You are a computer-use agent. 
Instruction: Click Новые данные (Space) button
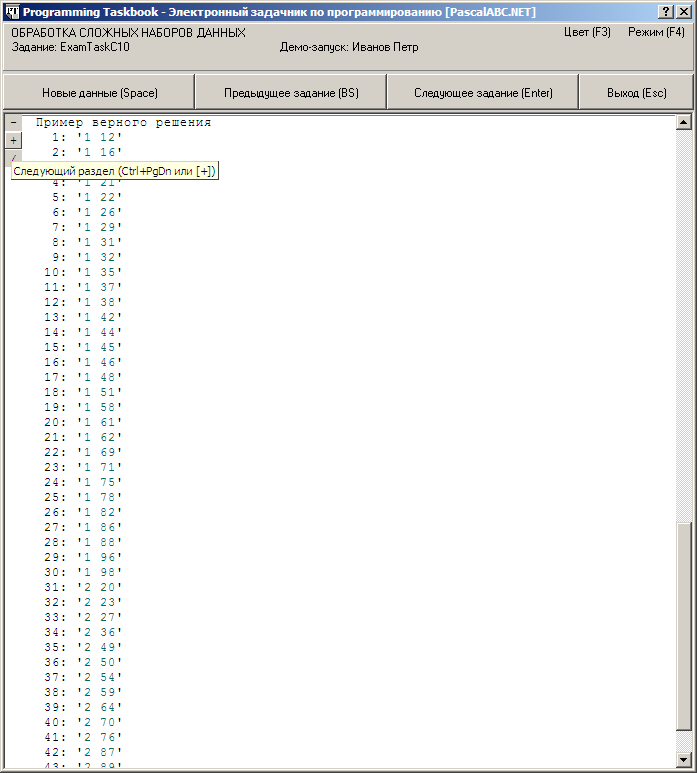pyautogui.click(x=99, y=93)
